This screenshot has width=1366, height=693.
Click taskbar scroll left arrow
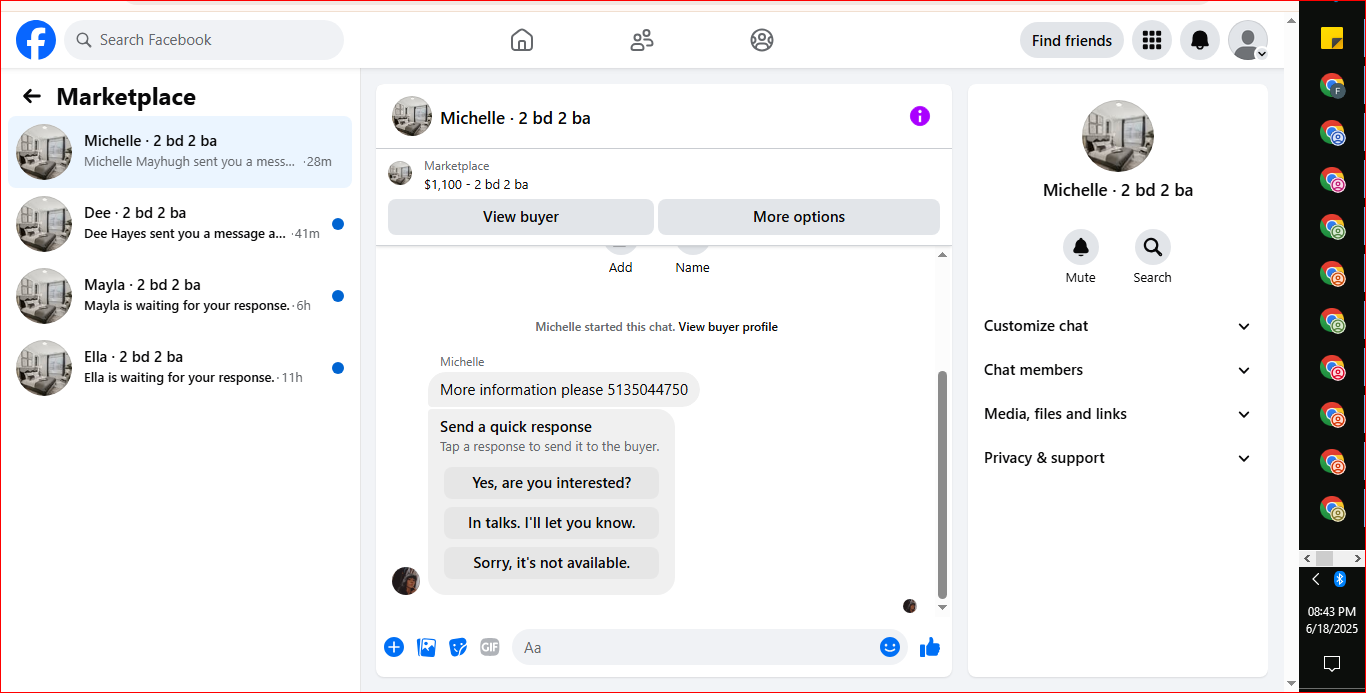1305,558
